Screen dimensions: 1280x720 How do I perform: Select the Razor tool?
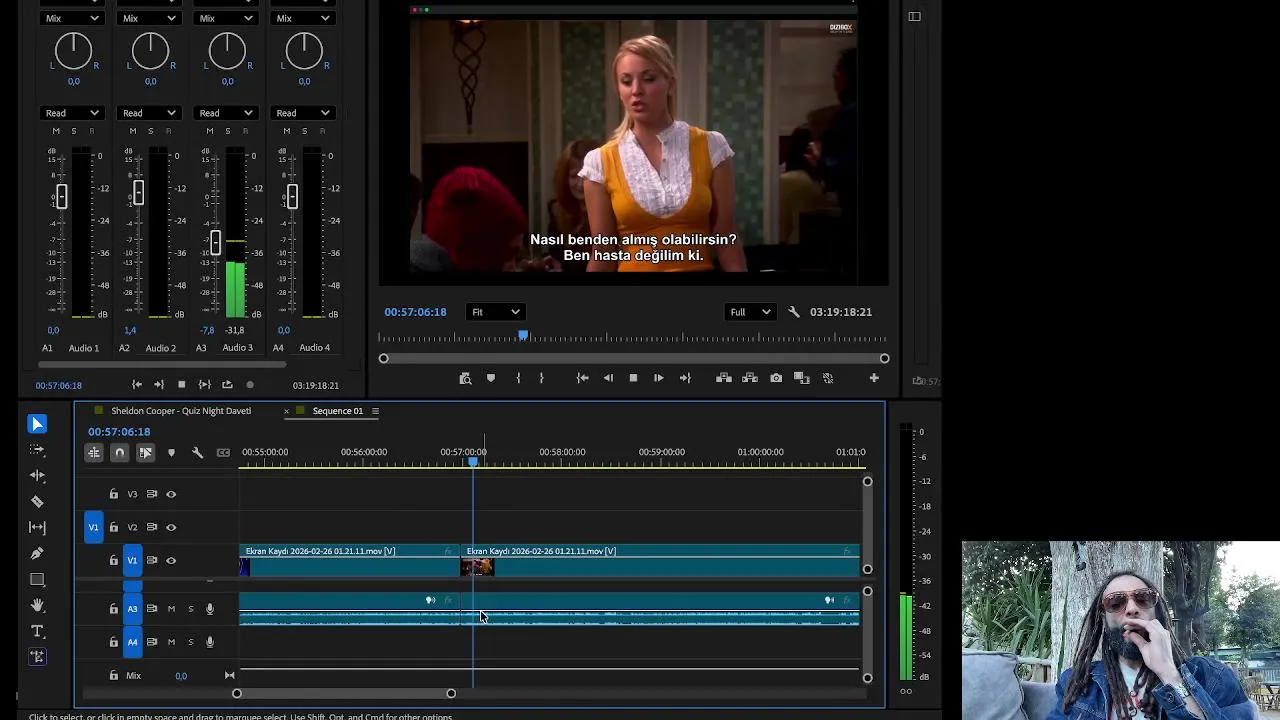pyautogui.click(x=37, y=501)
